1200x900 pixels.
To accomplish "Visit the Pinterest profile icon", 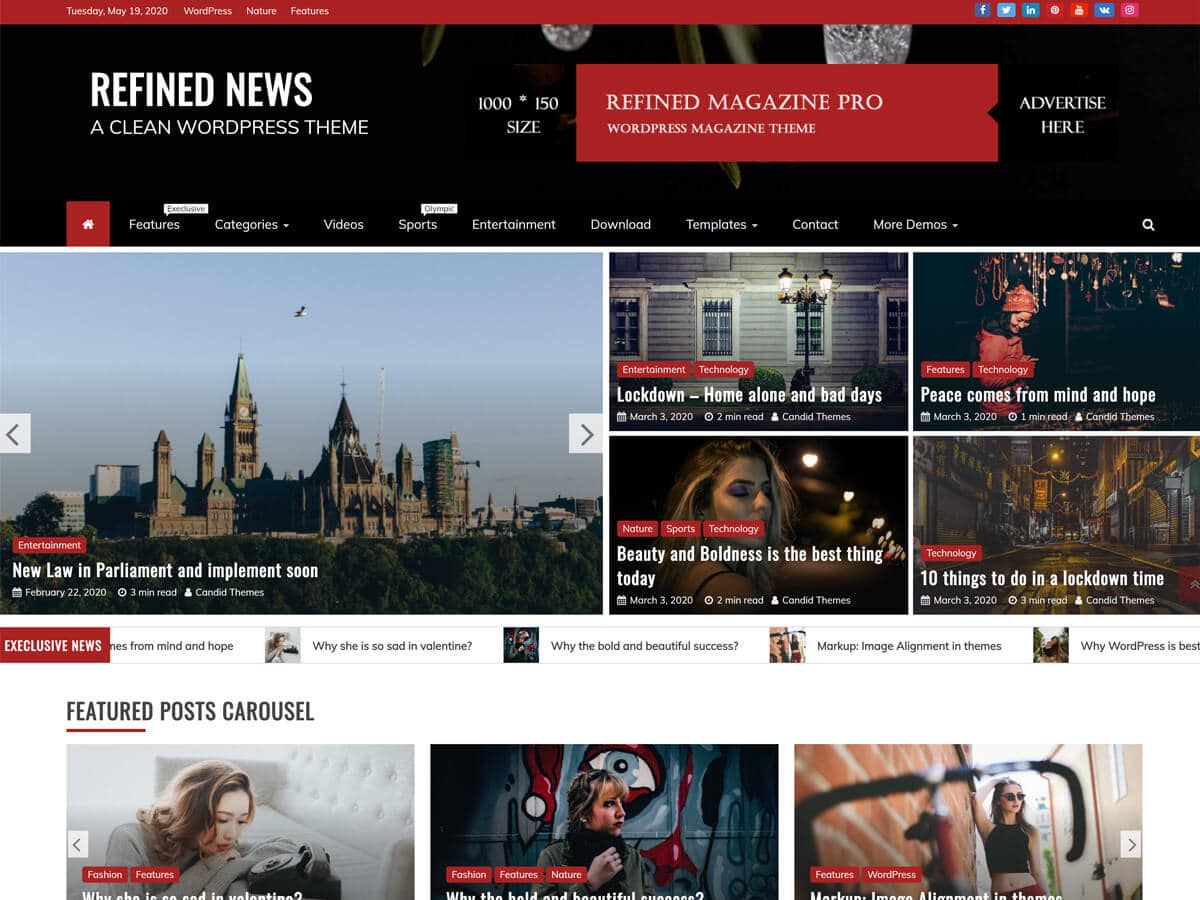I will point(1055,11).
